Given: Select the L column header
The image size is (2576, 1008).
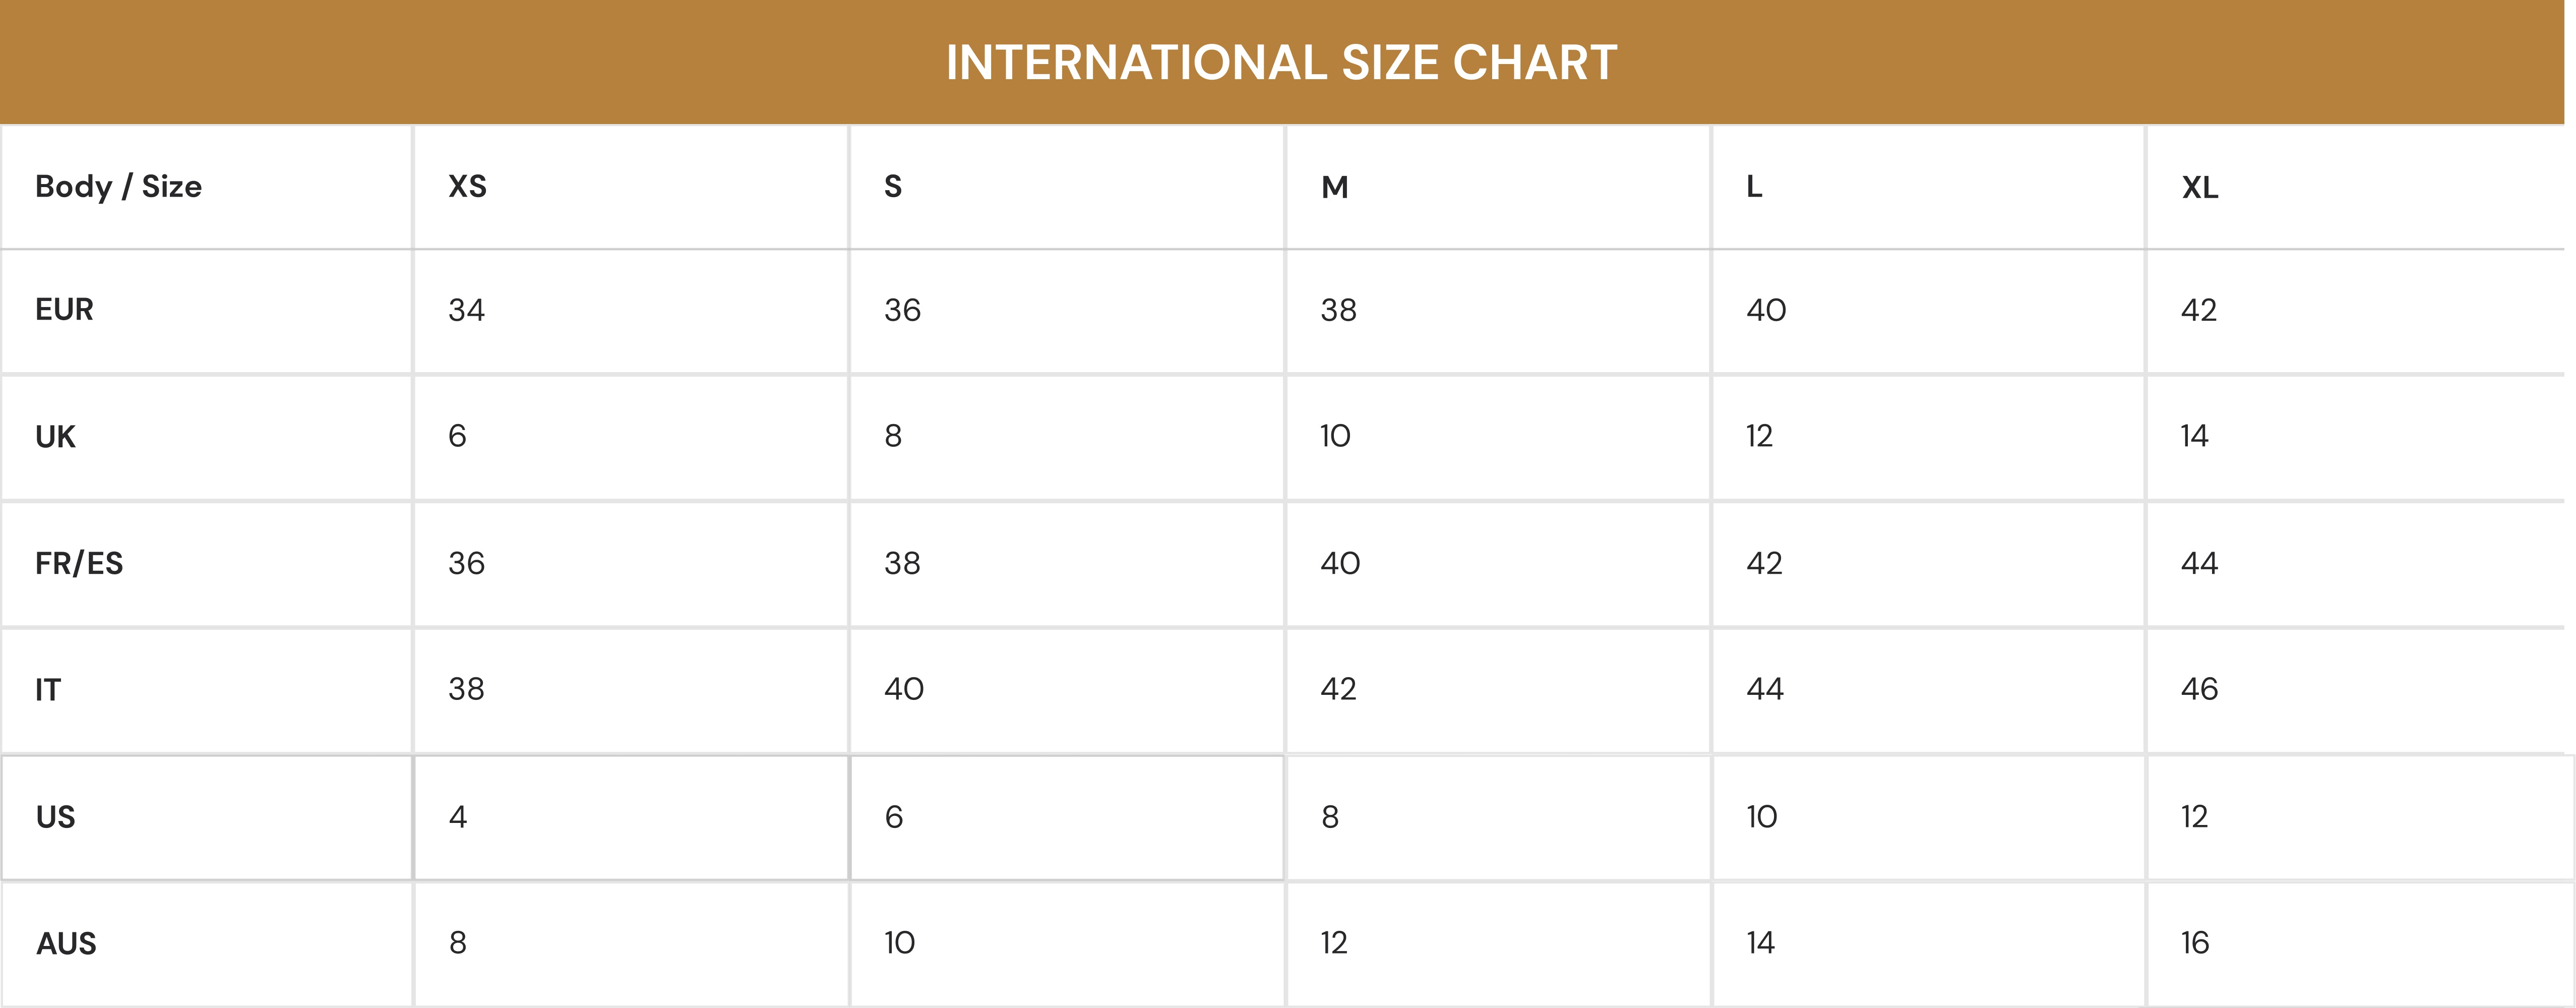Looking at the screenshot, I should pos(1754,188).
